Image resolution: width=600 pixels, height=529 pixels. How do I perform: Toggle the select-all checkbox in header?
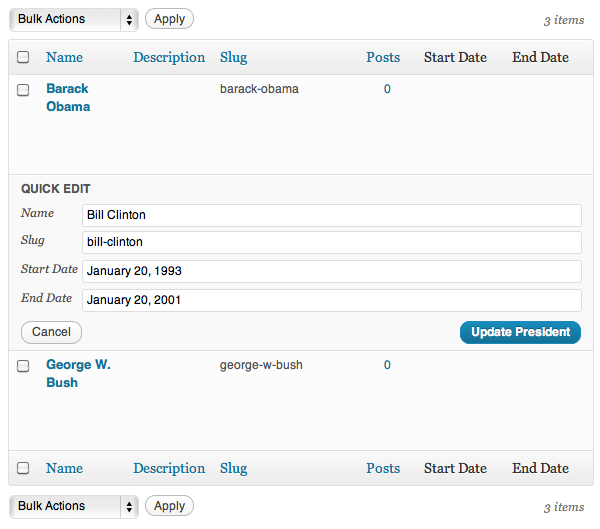click(24, 58)
